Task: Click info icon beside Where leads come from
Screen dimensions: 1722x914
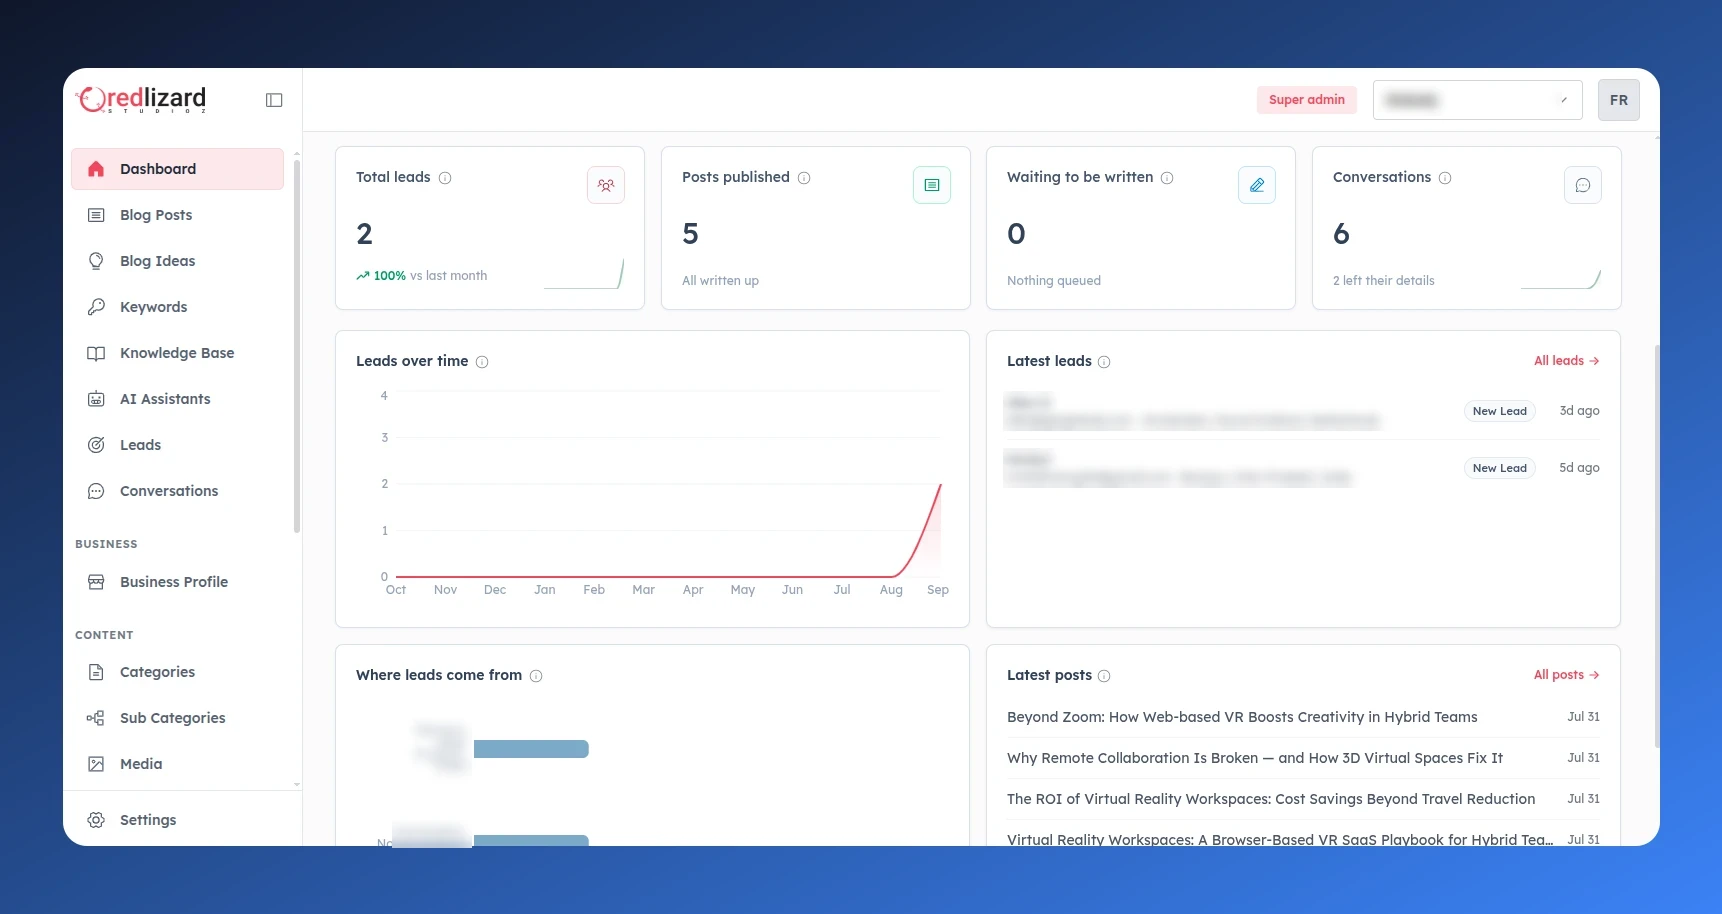Action: [536, 676]
